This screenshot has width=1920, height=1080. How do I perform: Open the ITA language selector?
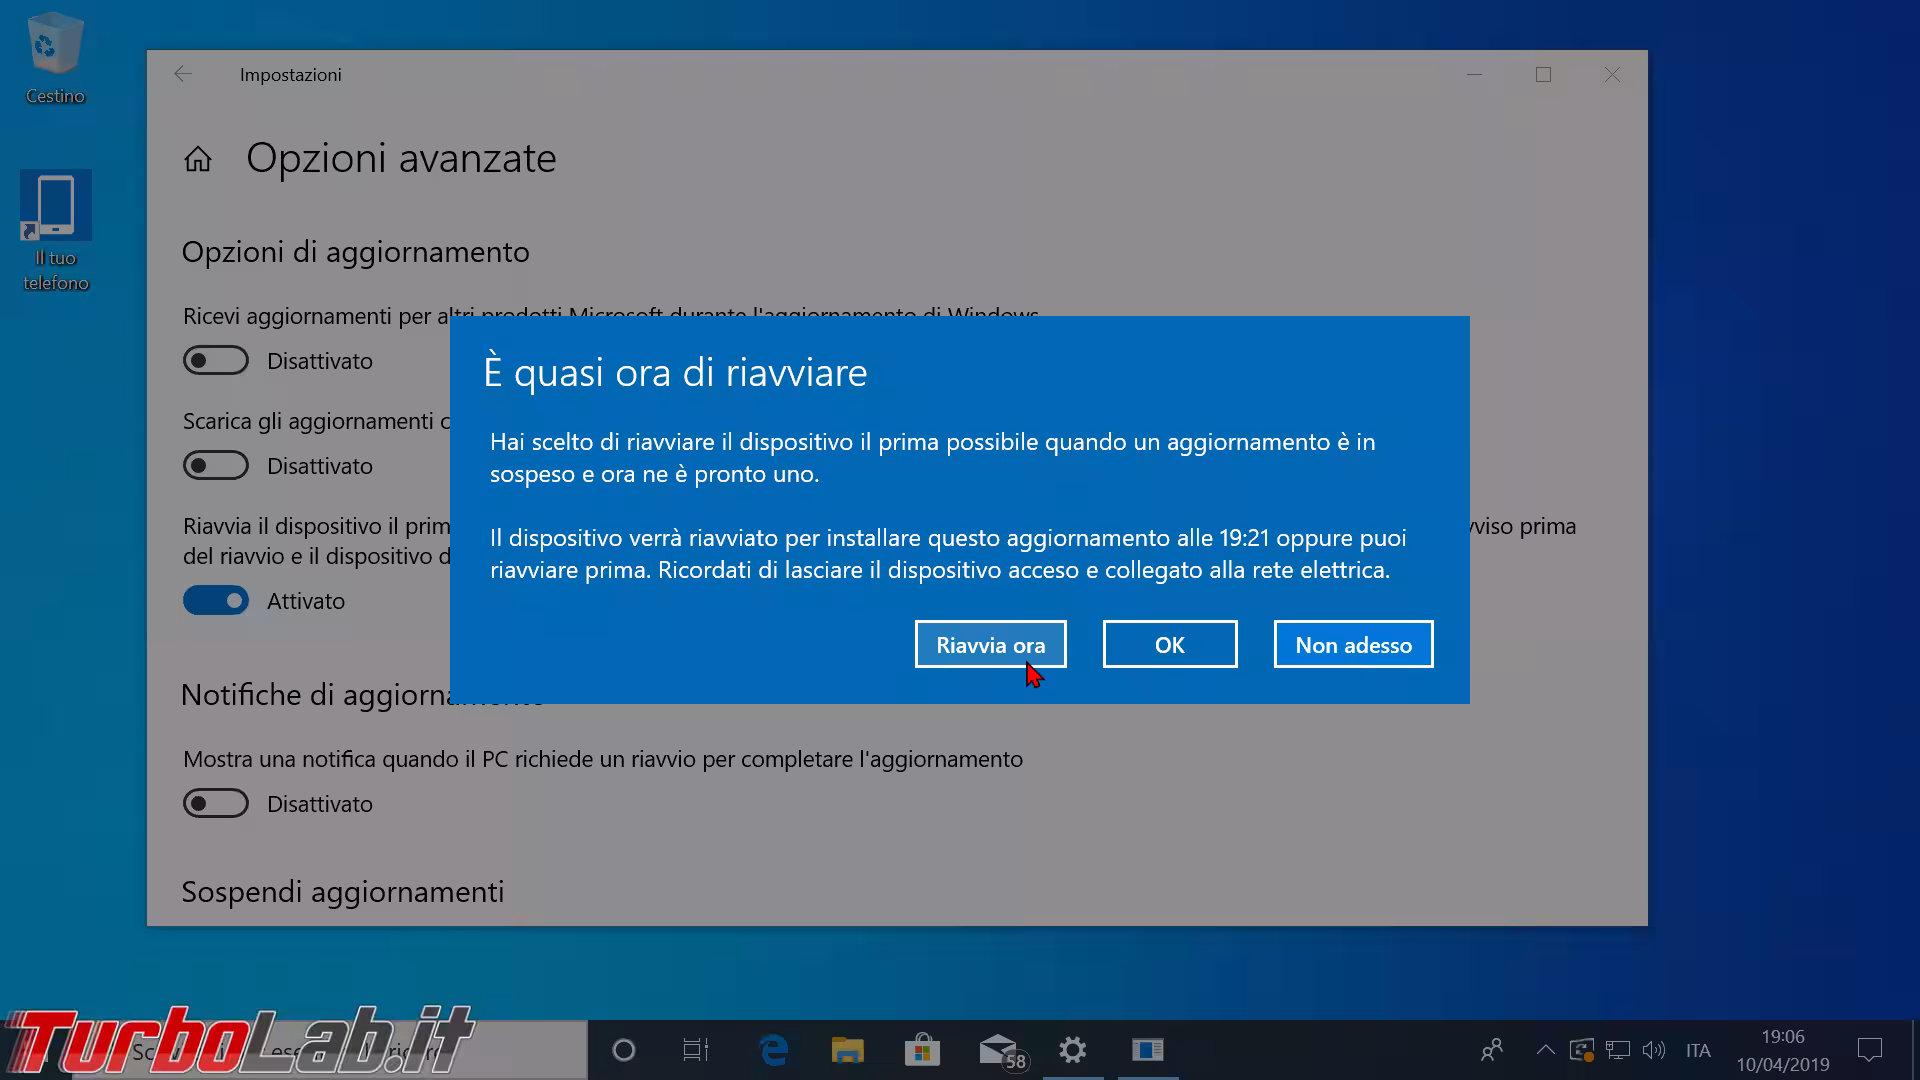coord(1697,1050)
